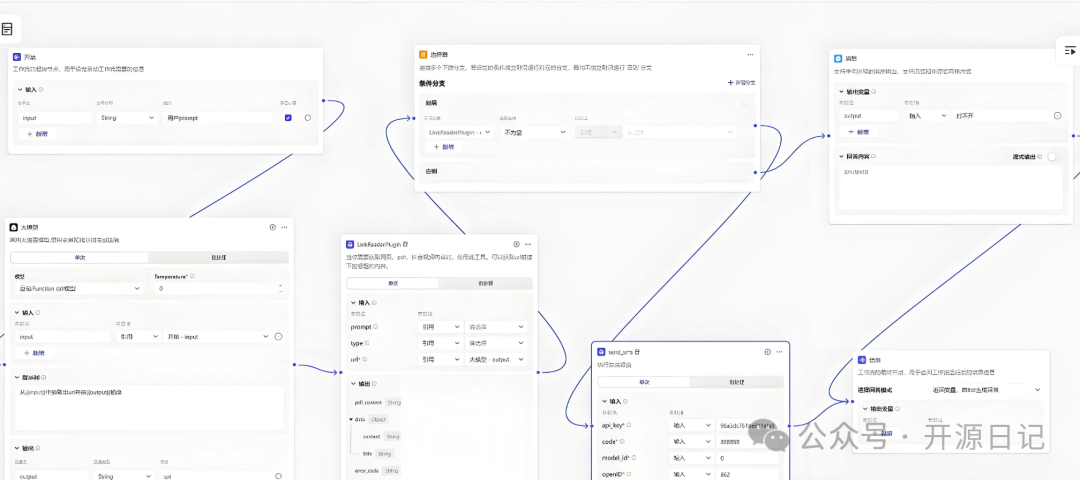Open the answer mode dropdown in 结束 node

click(986, 390)
